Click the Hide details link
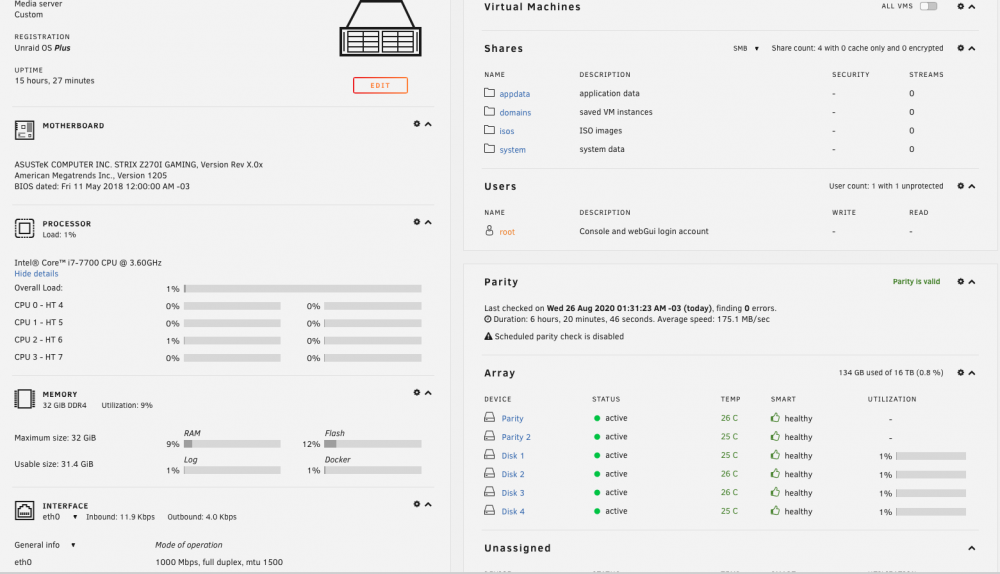 tap(36, 274)
